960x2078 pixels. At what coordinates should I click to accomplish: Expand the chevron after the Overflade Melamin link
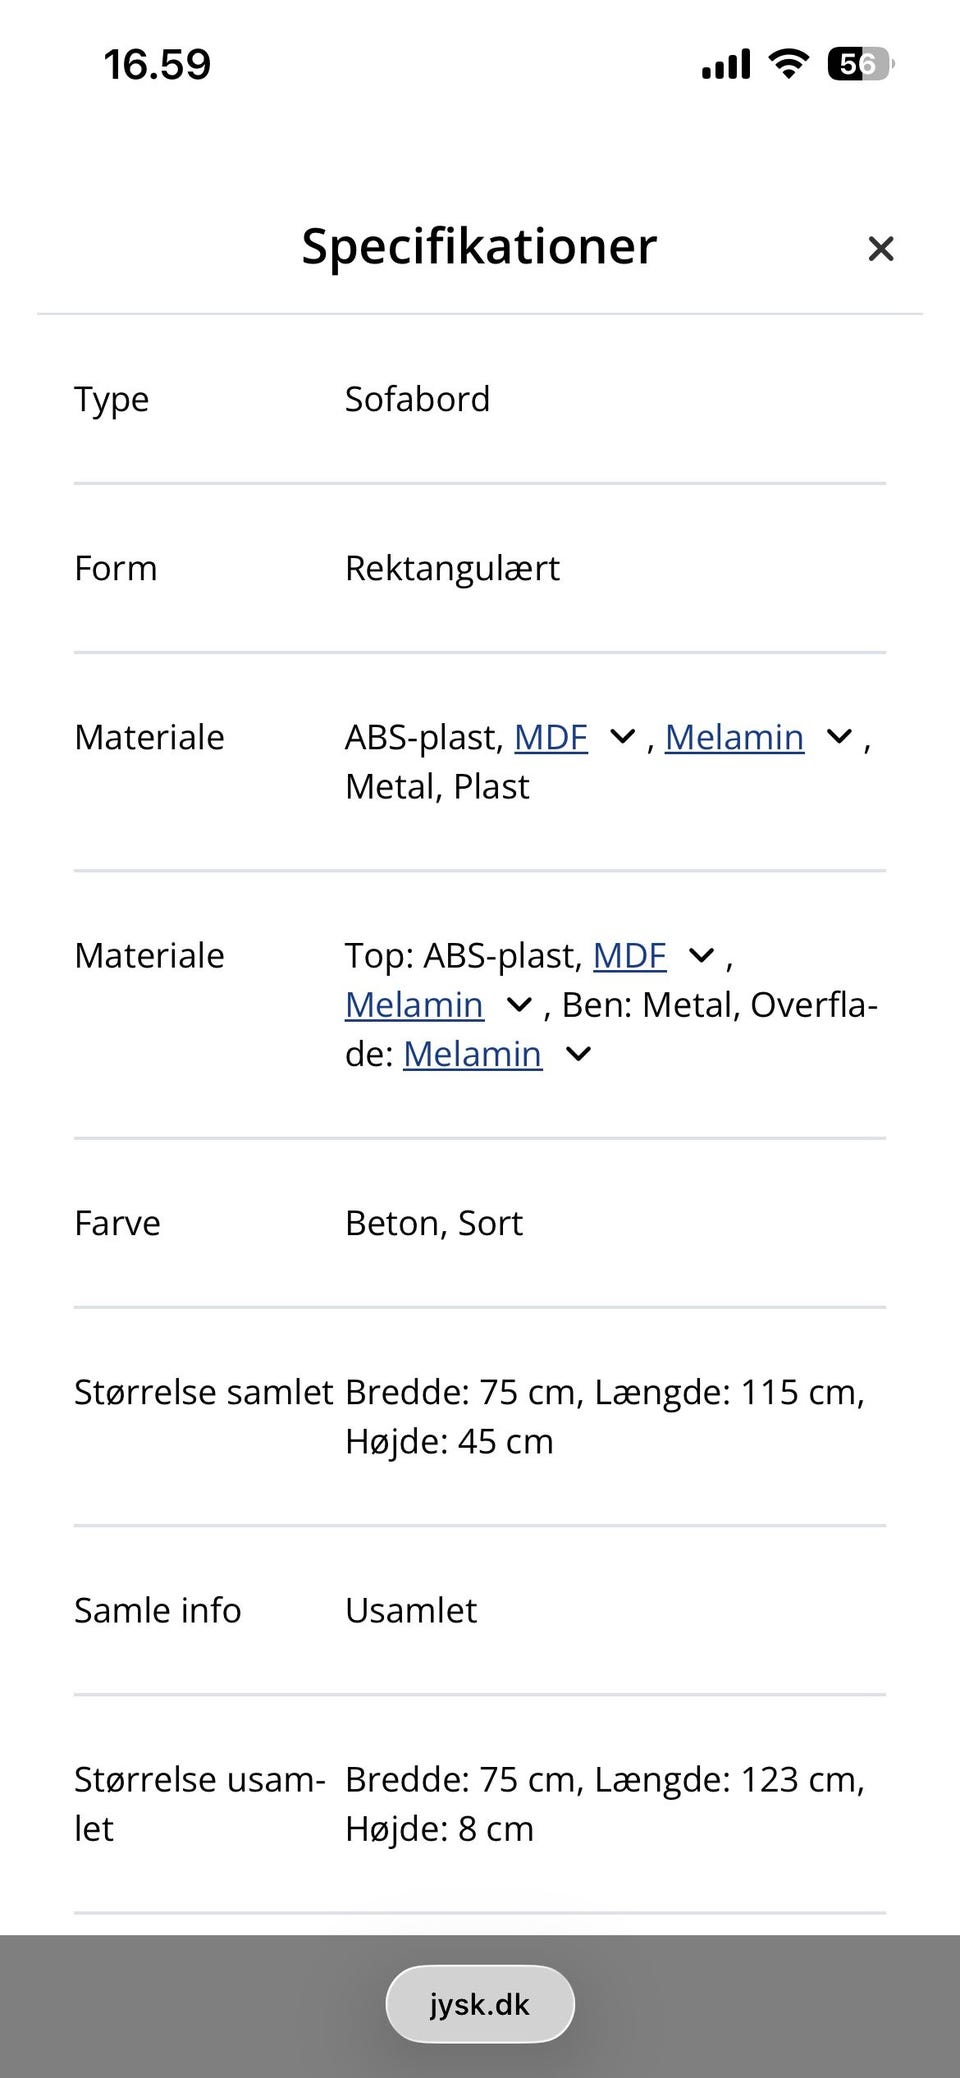pos(578,1054)
